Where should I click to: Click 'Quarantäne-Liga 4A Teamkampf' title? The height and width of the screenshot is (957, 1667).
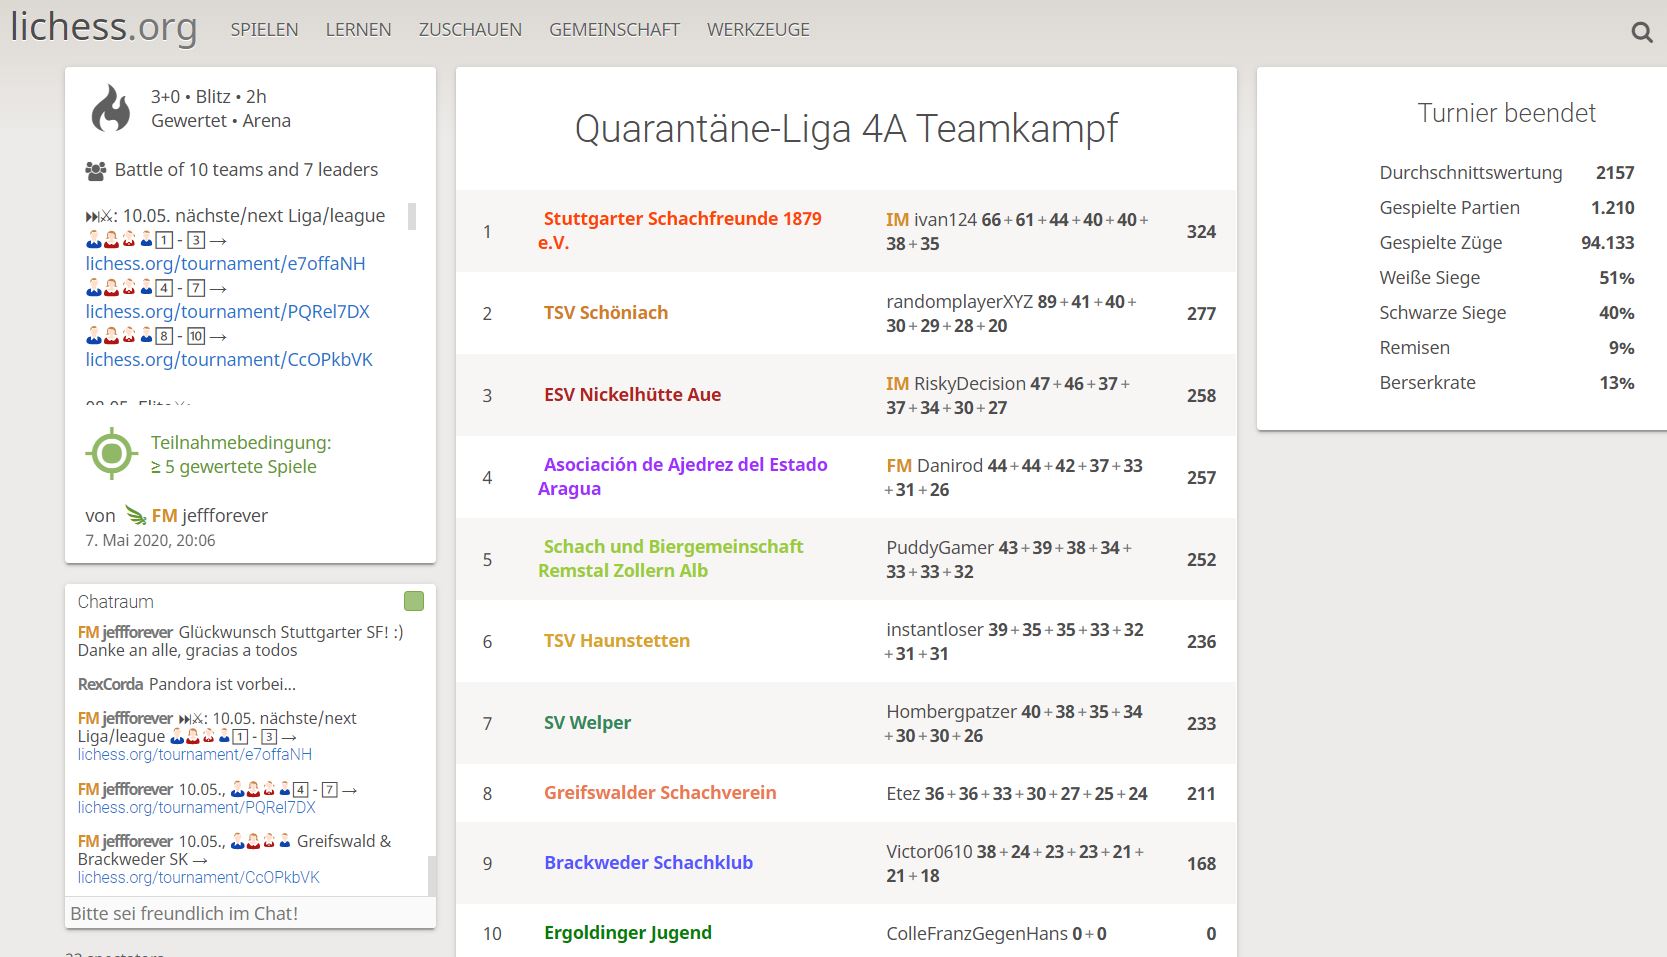pyautogui.click(x=846, y=129)
